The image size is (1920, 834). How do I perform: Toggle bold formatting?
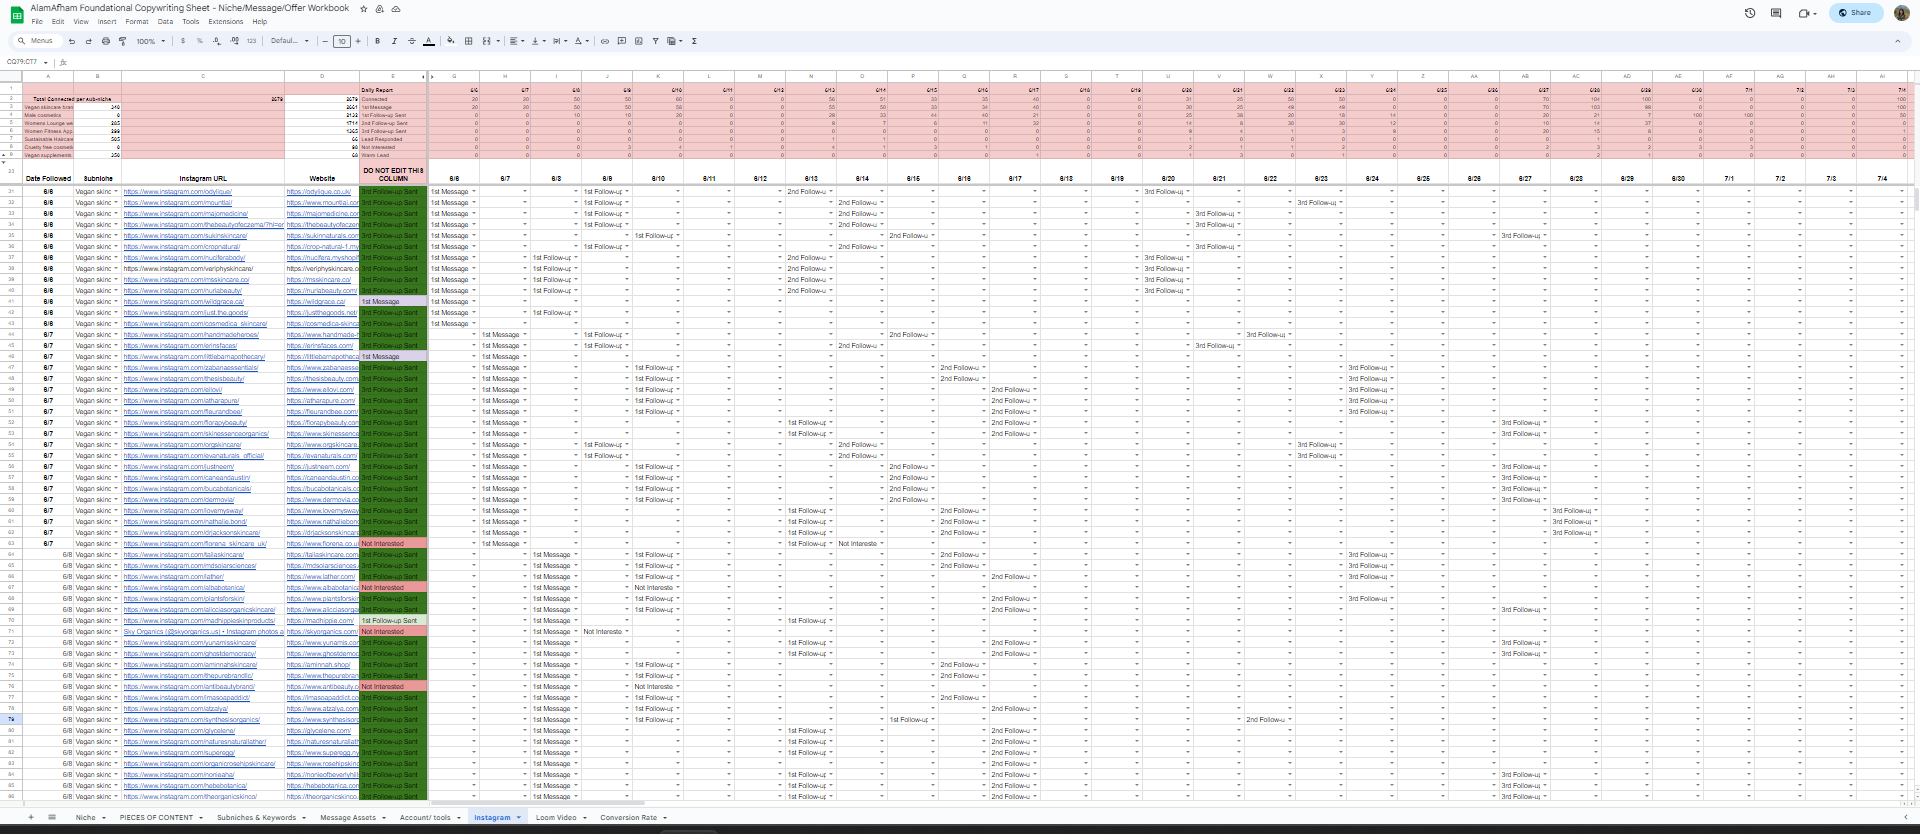377,41
